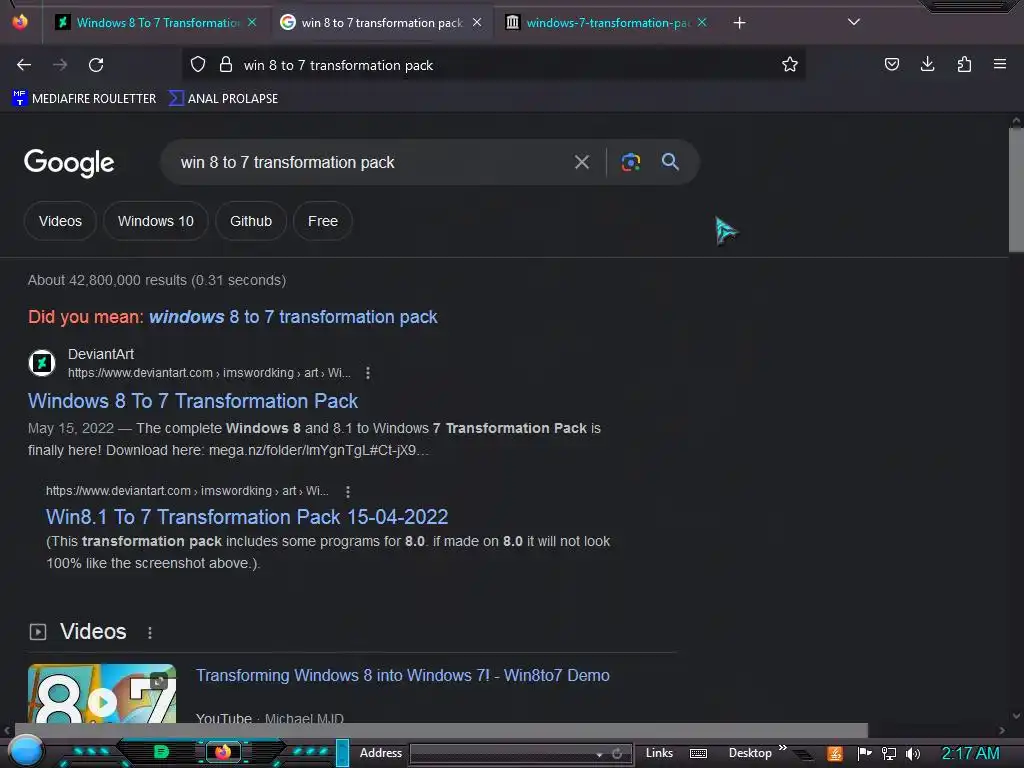The height and width of the screenshot is (768, 1024).
Task: Open MEDIAFIRE ROULETTER bookmark
Action: tap(84, 99)
